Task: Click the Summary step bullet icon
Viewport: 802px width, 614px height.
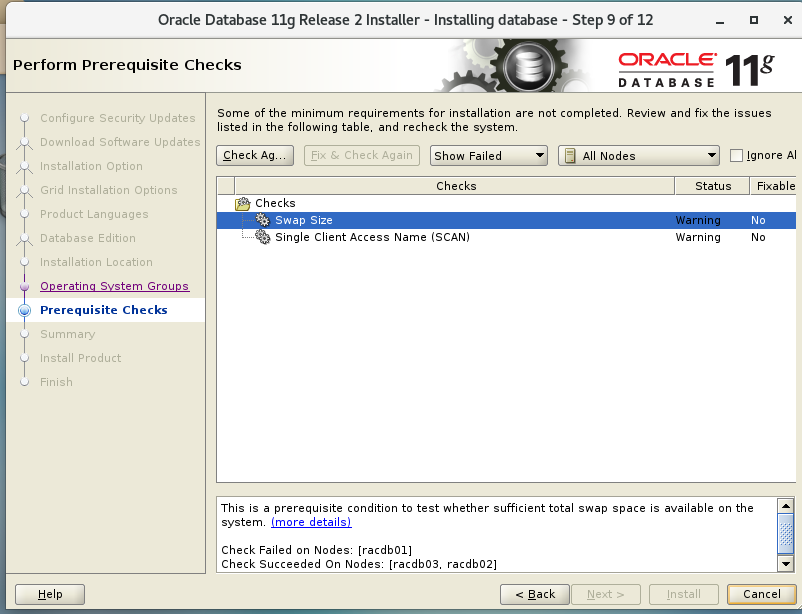Action: point(23,334)
